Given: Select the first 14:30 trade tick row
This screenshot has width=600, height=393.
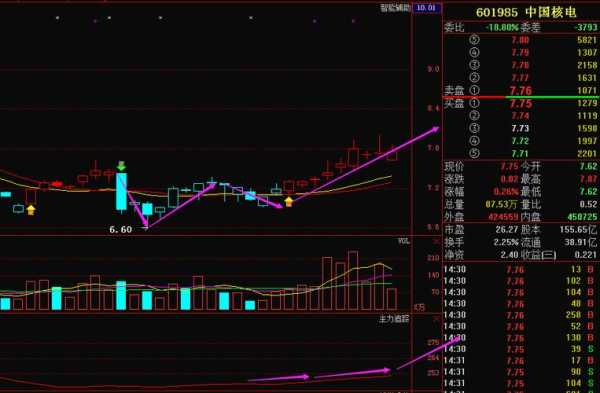Looking at the screenshot, I should coord(520,269).
